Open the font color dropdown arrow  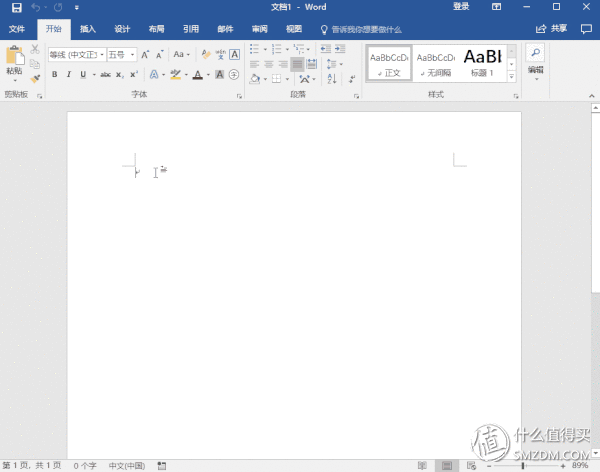(209, 75)
